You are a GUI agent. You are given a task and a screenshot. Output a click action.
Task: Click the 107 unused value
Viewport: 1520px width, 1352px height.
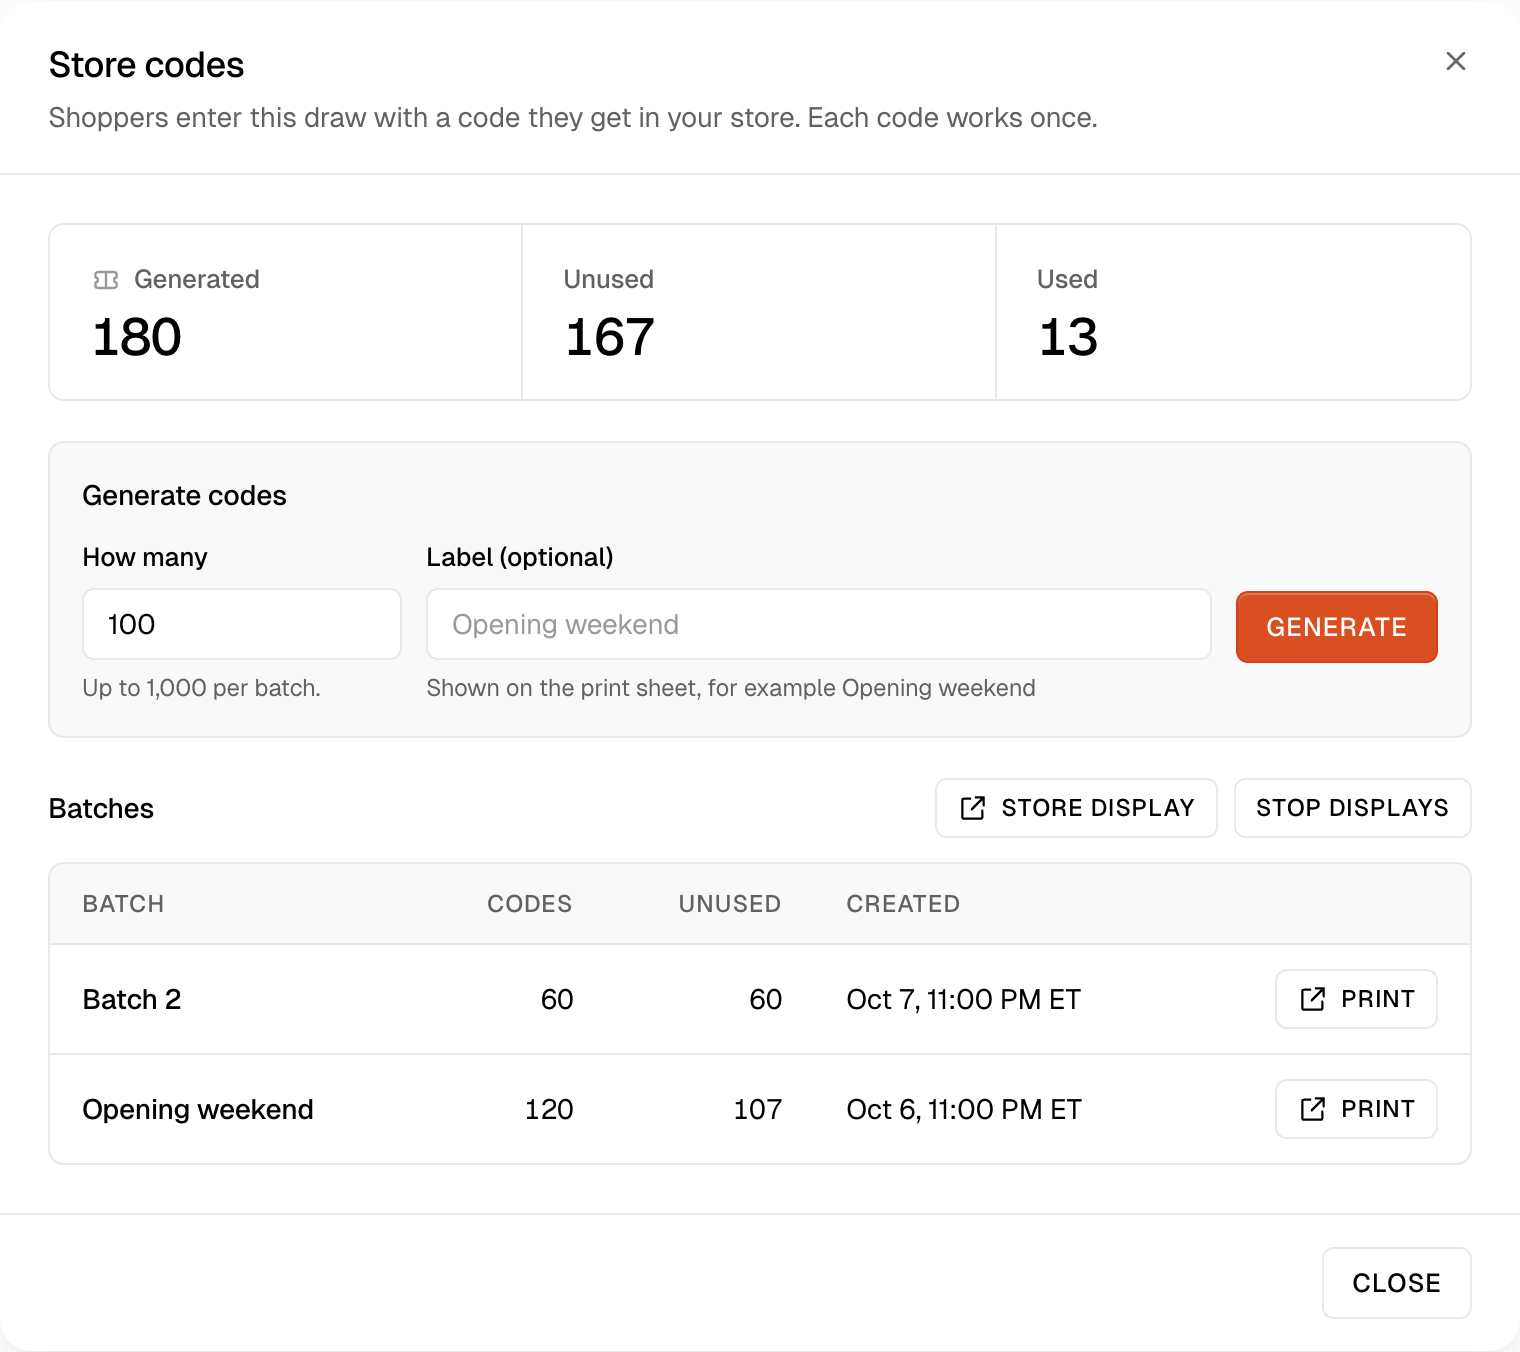pyautogui.click(x=758, y=1109)
